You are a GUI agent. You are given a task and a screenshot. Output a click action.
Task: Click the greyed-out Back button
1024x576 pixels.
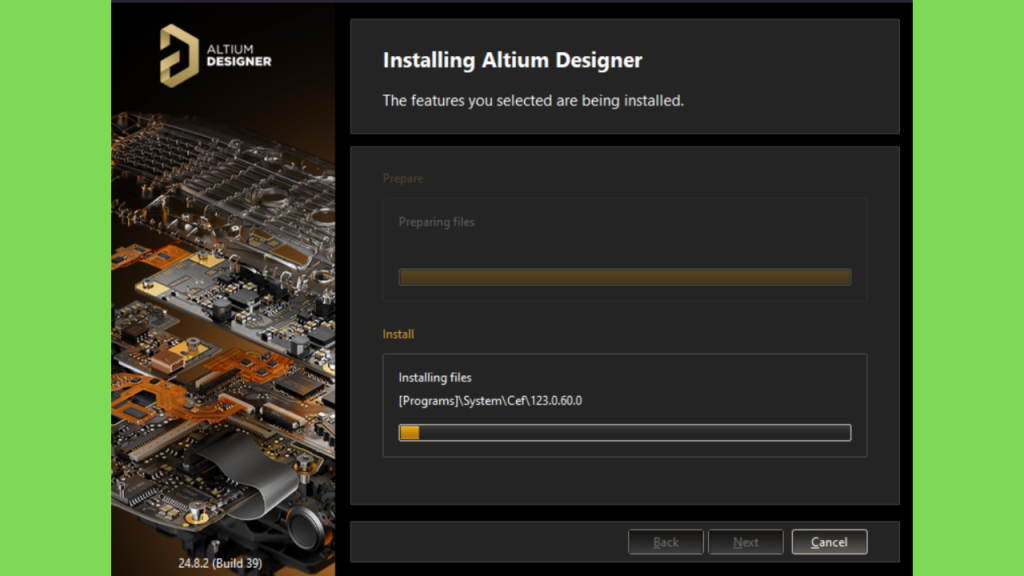pos(665,542)
